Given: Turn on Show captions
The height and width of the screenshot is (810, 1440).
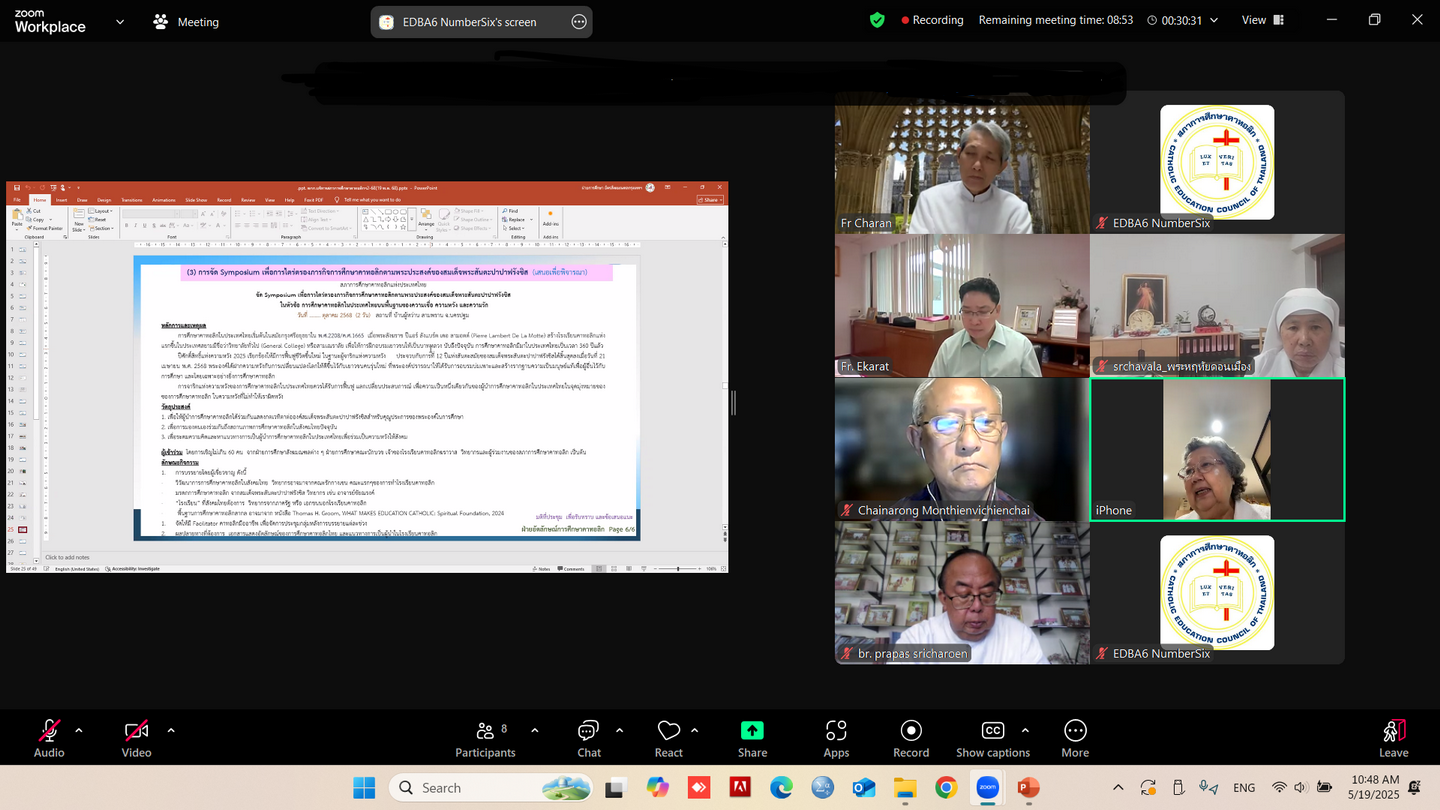Looking at the screenshot, I should [993, 738].
